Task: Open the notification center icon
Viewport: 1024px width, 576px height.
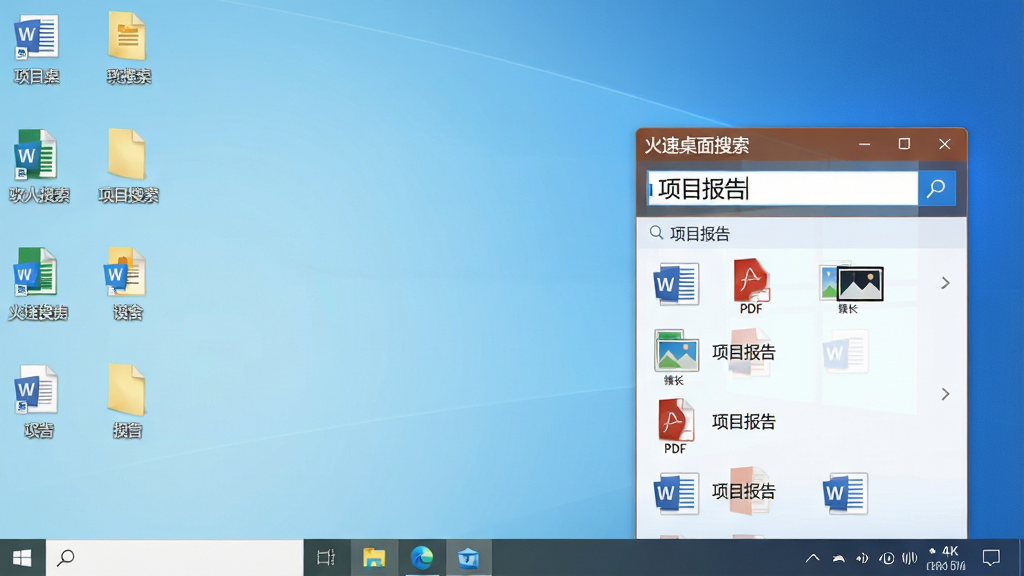Action: coord(991,558)
